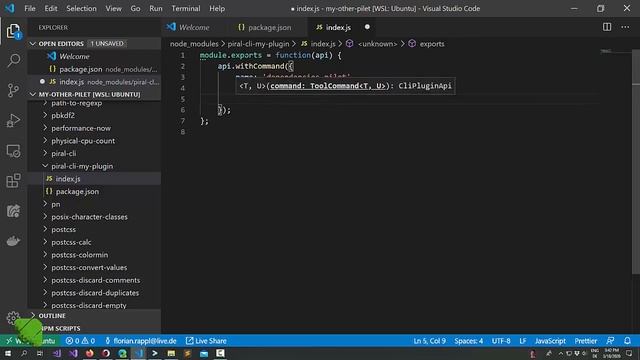Image resolution: width=640 pixels, height=360 pixels.
Task: Select package.json in Open Editors list
Action: (x=80, y=69)
